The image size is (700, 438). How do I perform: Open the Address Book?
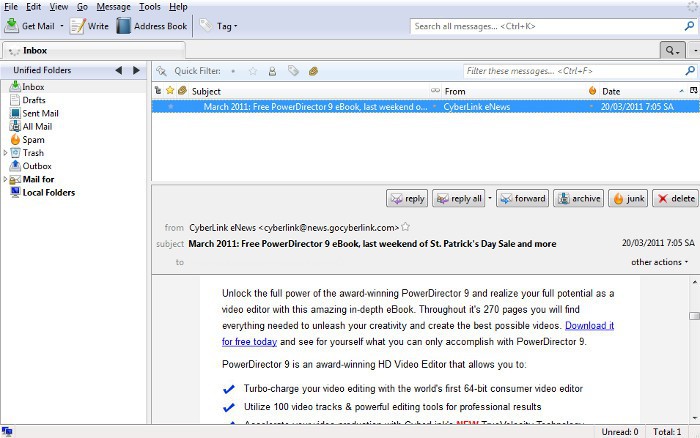pos(152,26)
